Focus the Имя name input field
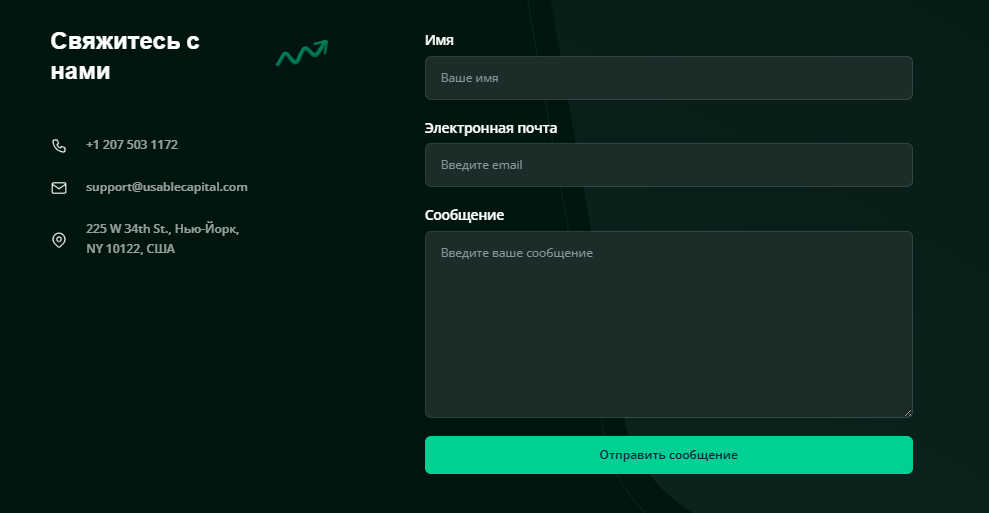The height and width of the screenshot is (513, 989). coord(668,78)
